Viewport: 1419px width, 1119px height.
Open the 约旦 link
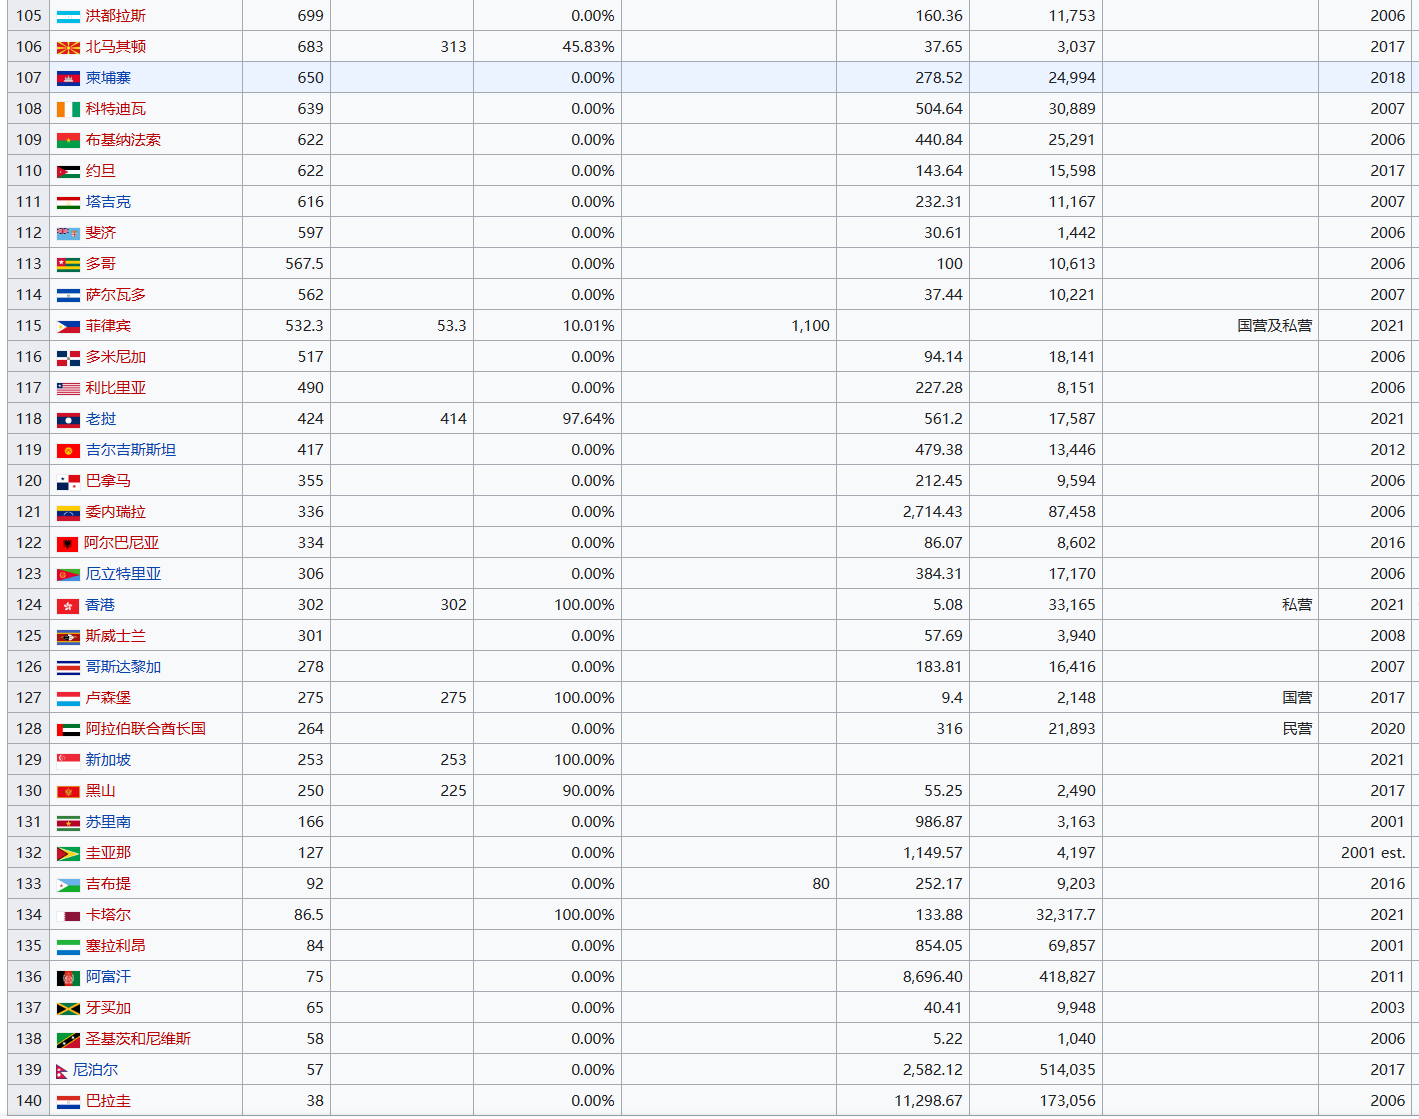(x=101, y=171)
